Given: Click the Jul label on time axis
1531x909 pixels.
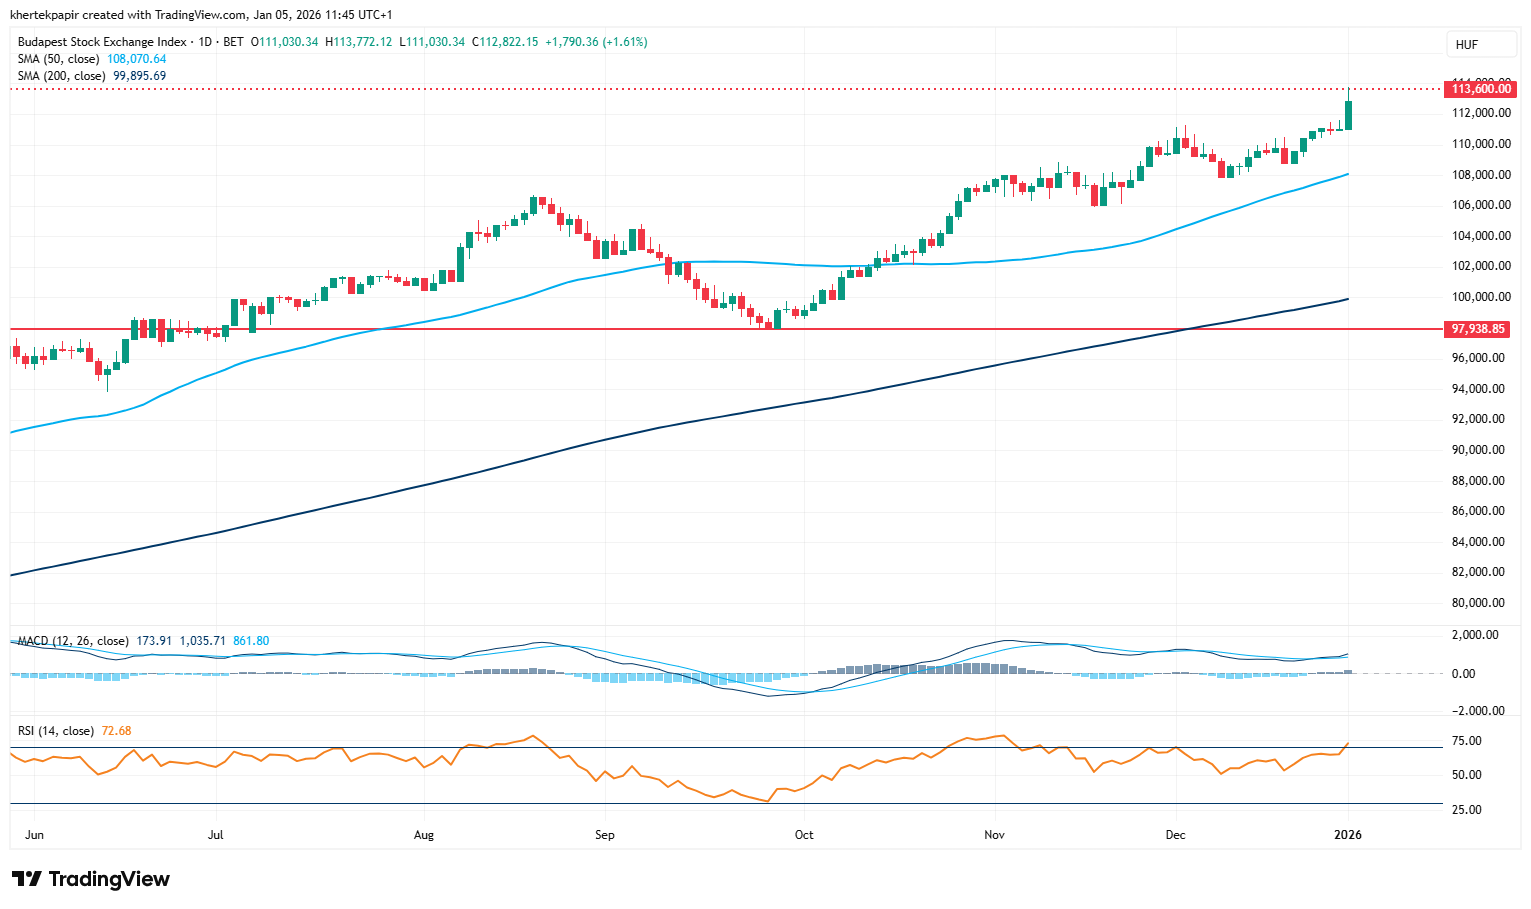Looking at the screenshot, I should 215,834.
